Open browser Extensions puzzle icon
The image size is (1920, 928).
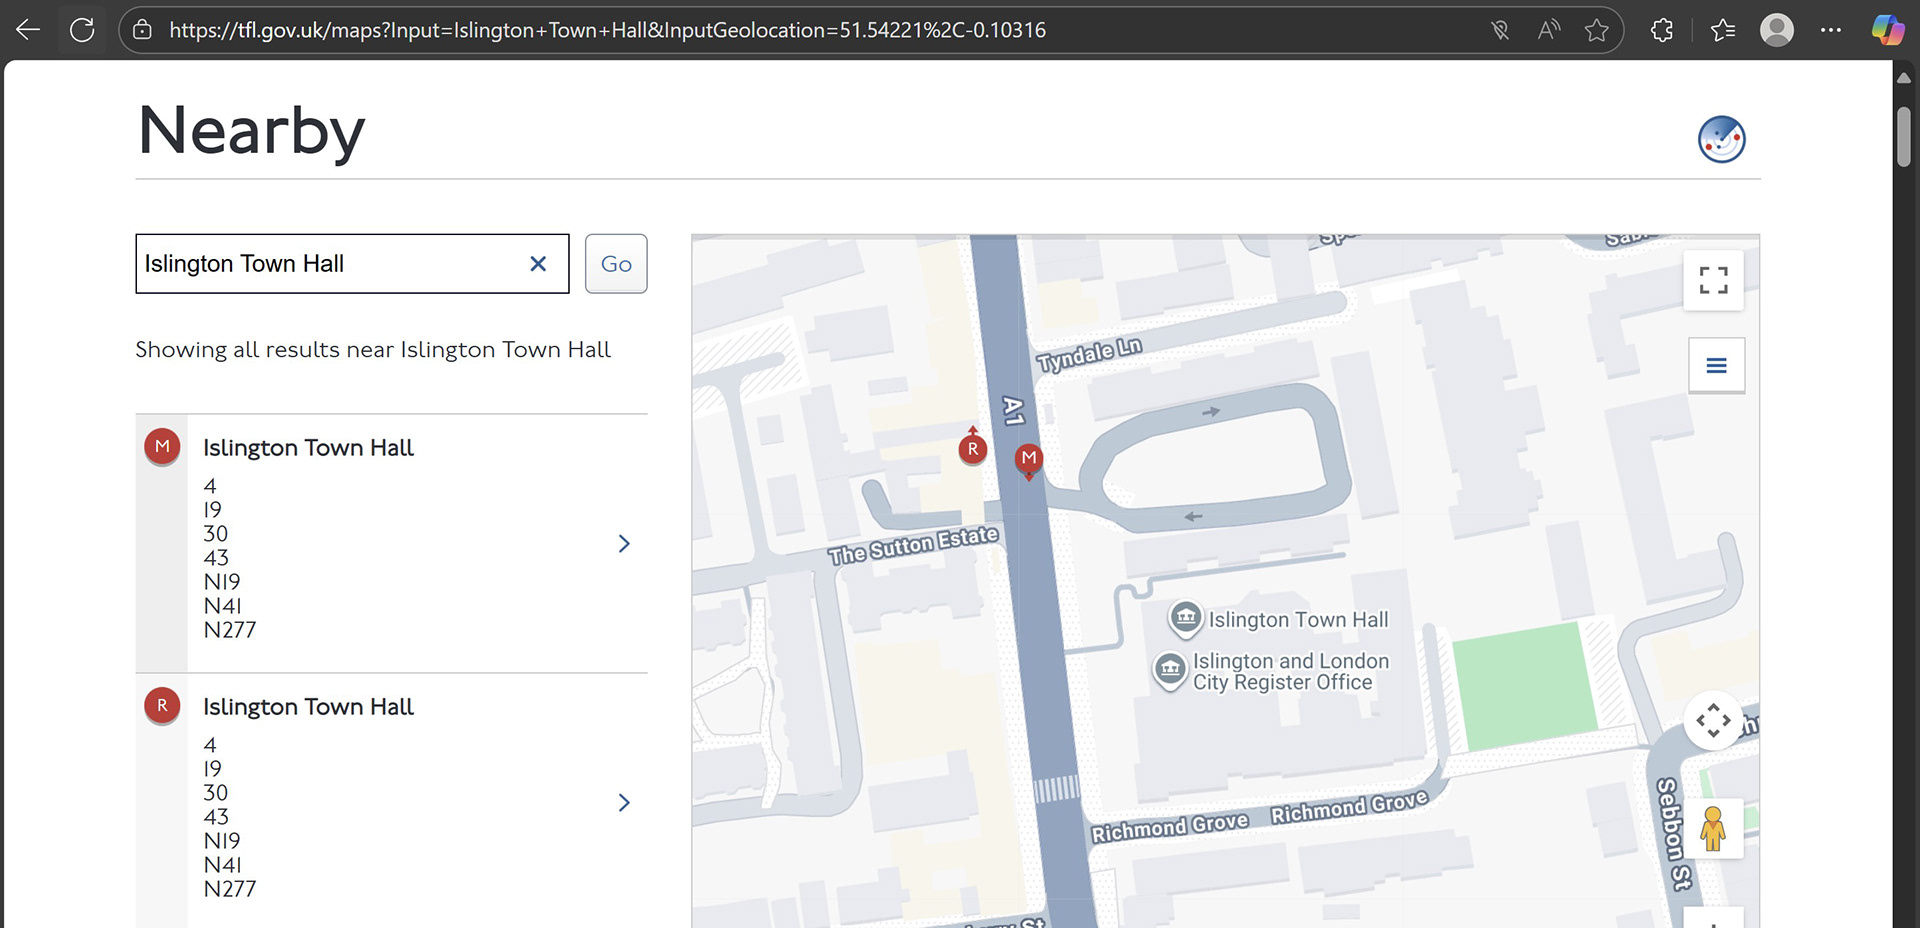click(1662, 30)
